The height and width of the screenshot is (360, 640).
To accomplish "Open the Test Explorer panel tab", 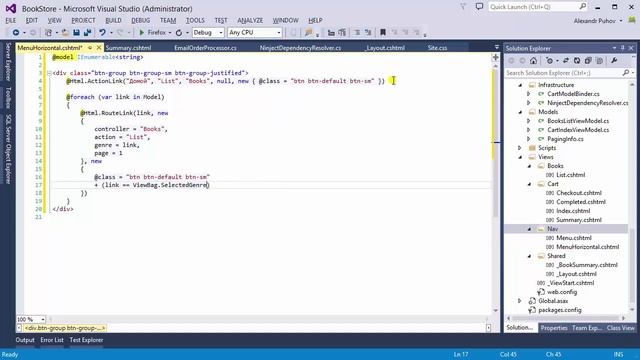I will (x=86, y=340).
